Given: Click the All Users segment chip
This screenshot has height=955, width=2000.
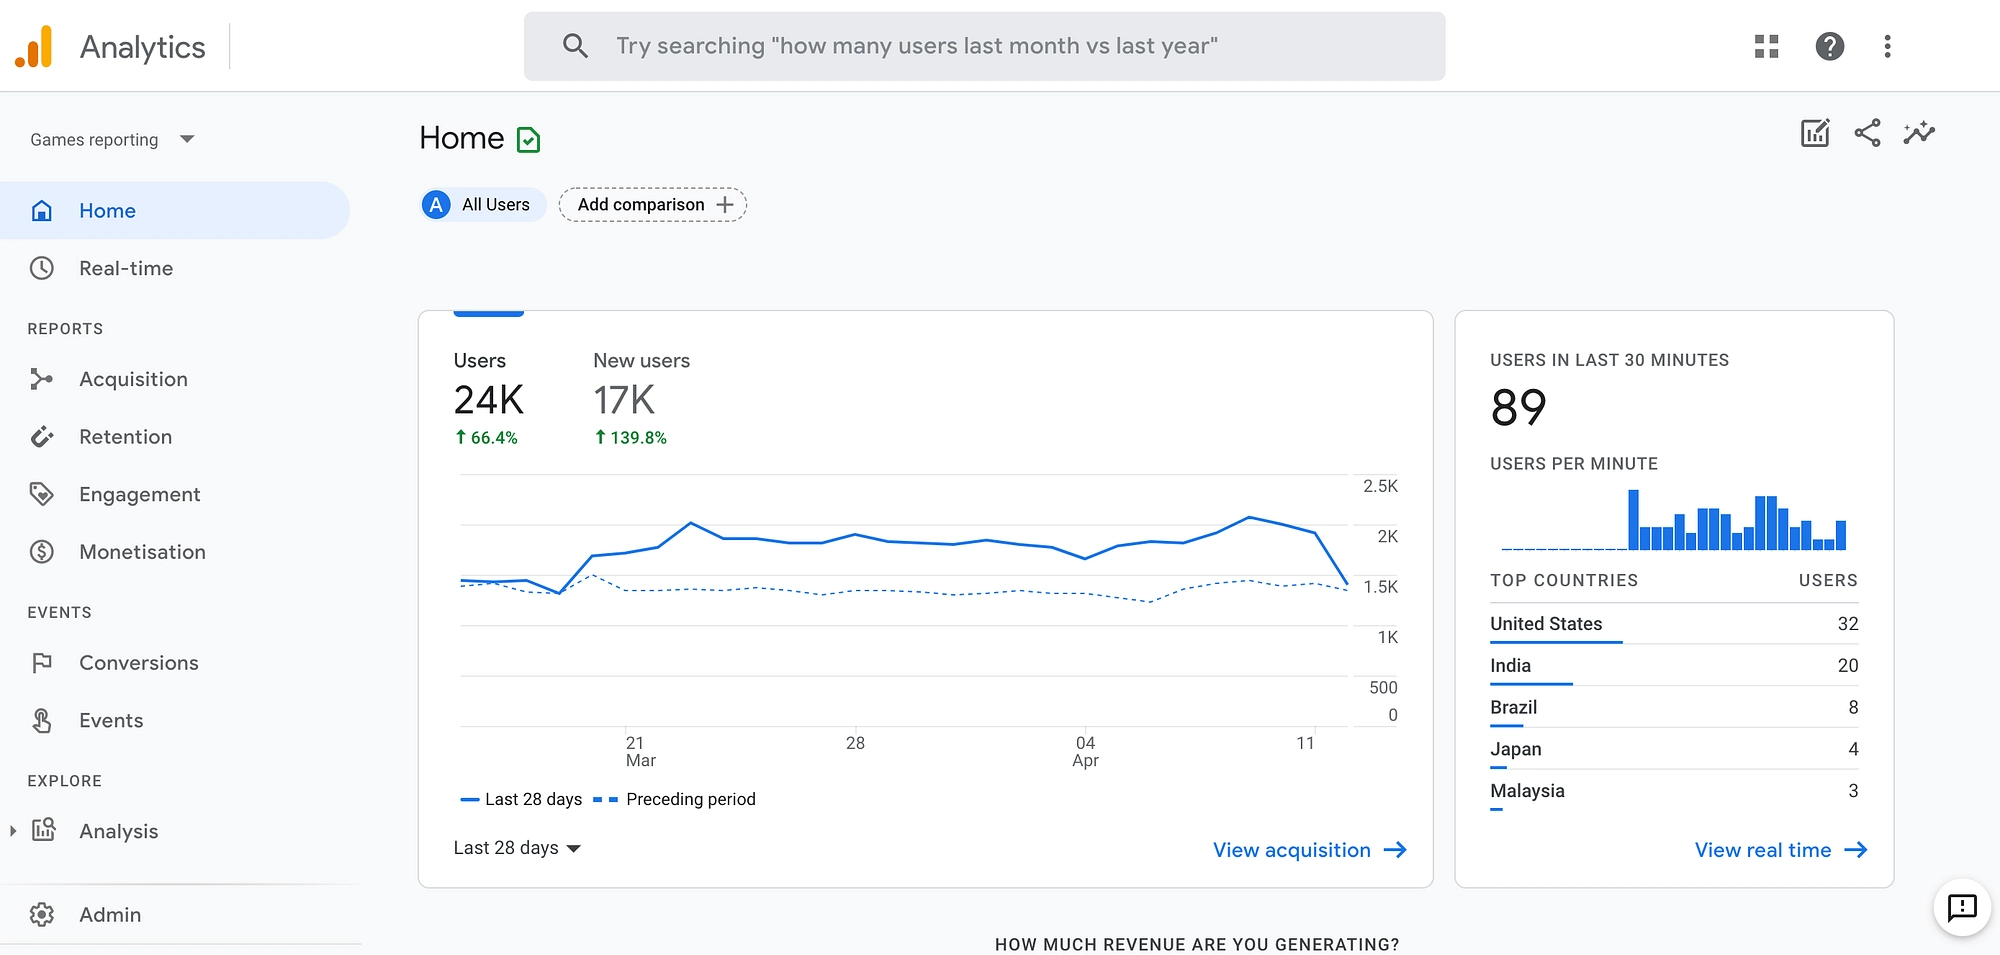Looking at the screenshot, I should pyautogui.click(x=483, y=205).
